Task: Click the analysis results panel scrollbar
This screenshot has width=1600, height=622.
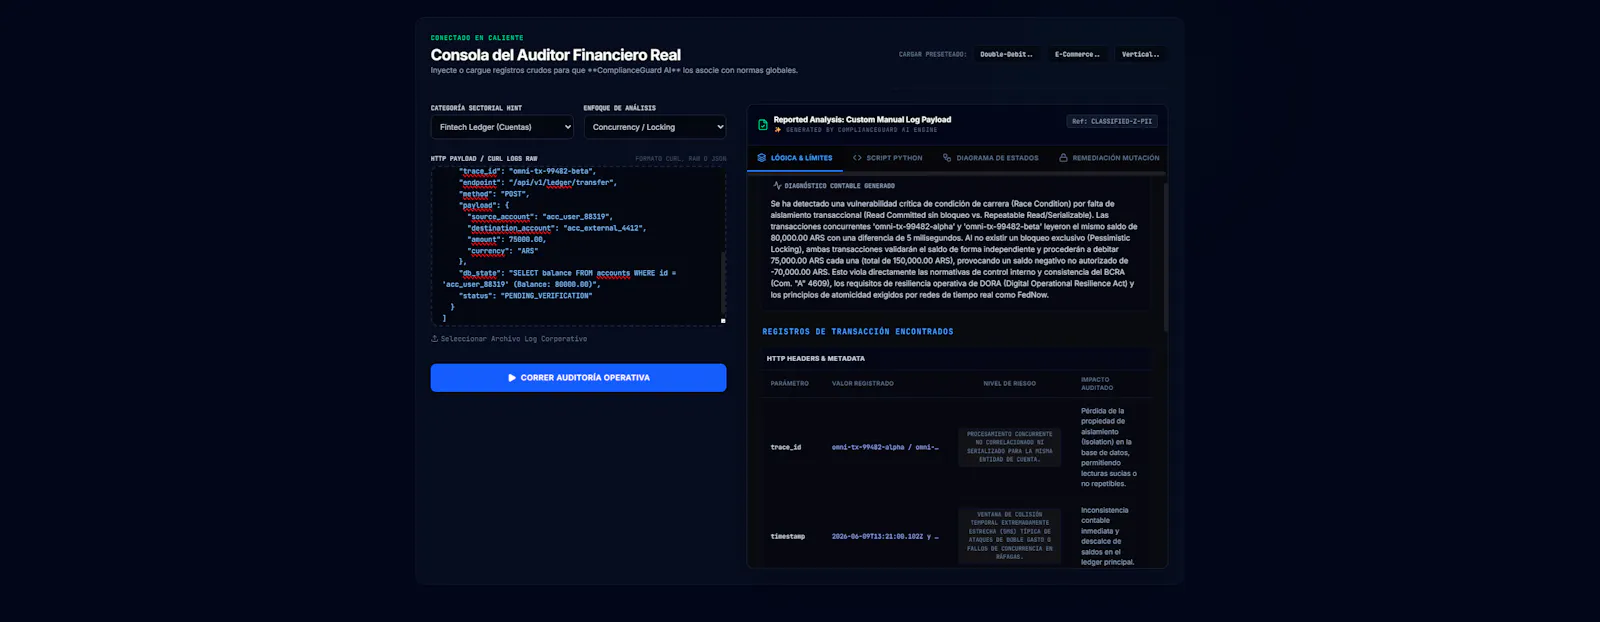Action: coord(1165,256)
